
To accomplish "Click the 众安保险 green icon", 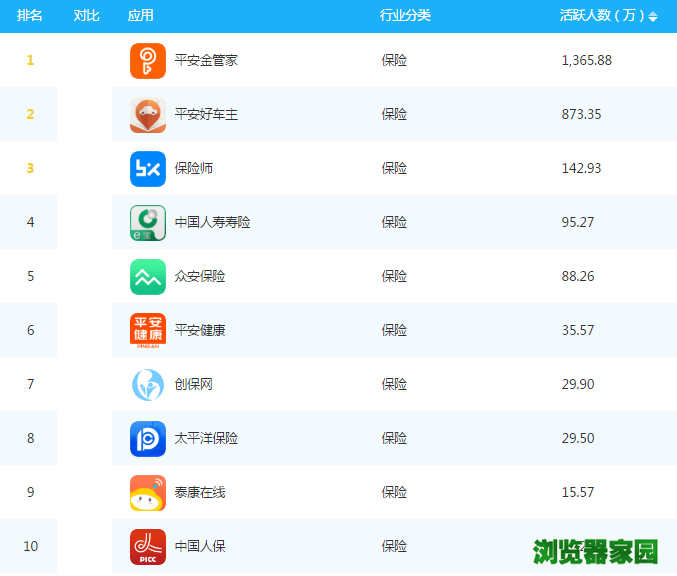I will click(x=147, y=277).
